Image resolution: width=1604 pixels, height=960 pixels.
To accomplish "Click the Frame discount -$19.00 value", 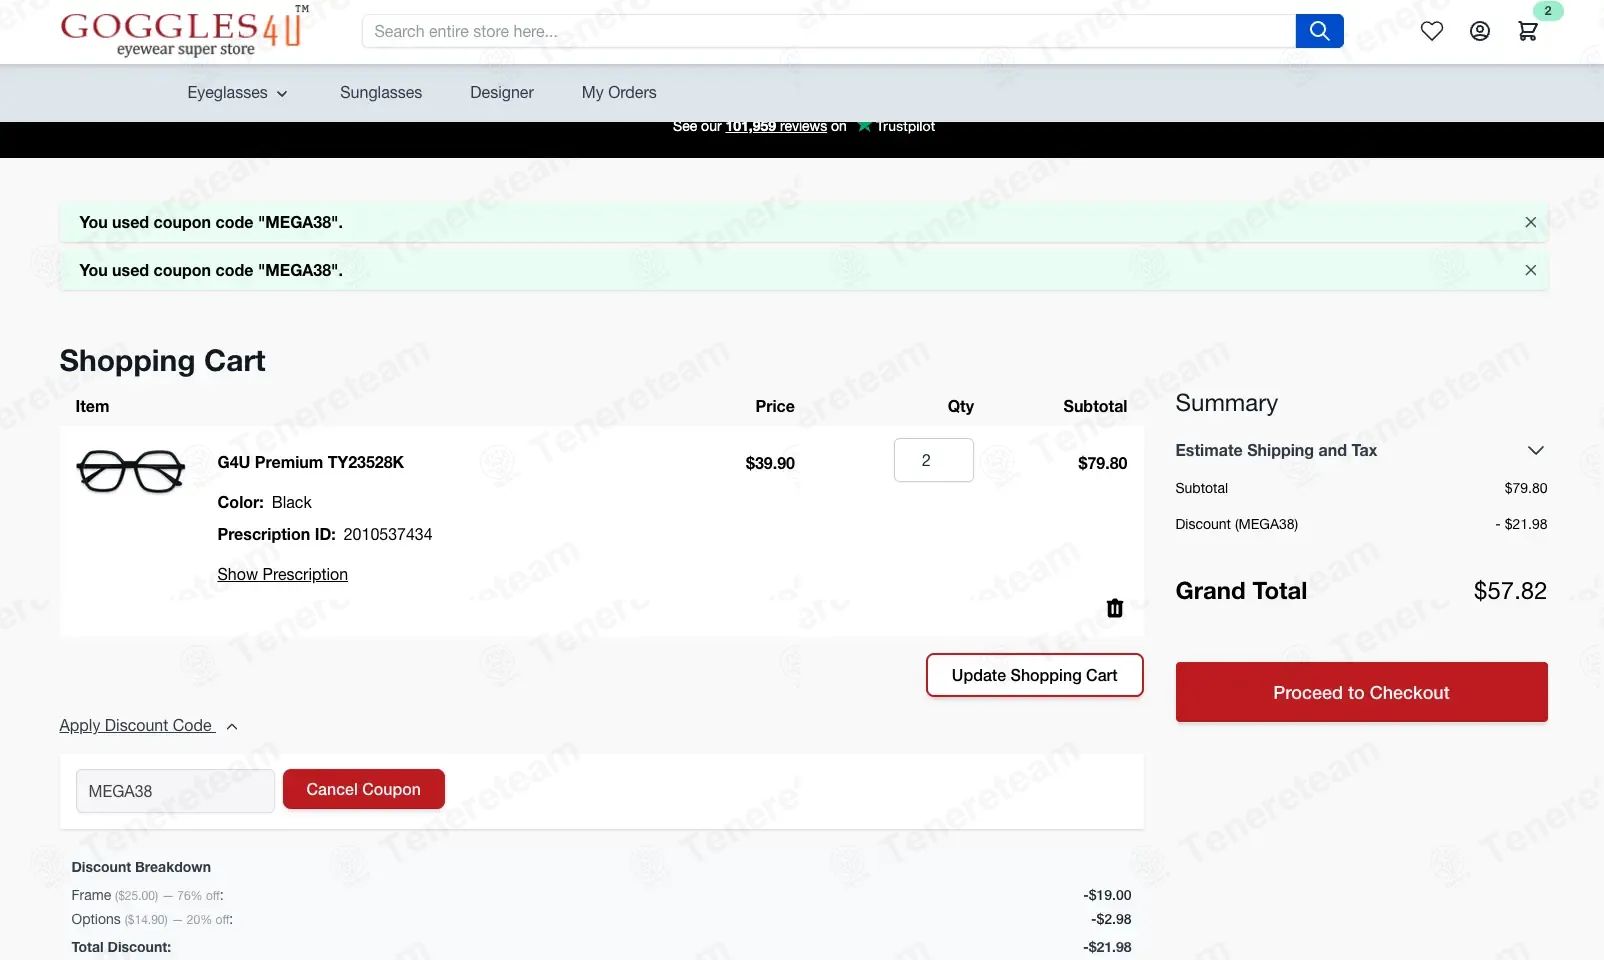I will 1107,895.
